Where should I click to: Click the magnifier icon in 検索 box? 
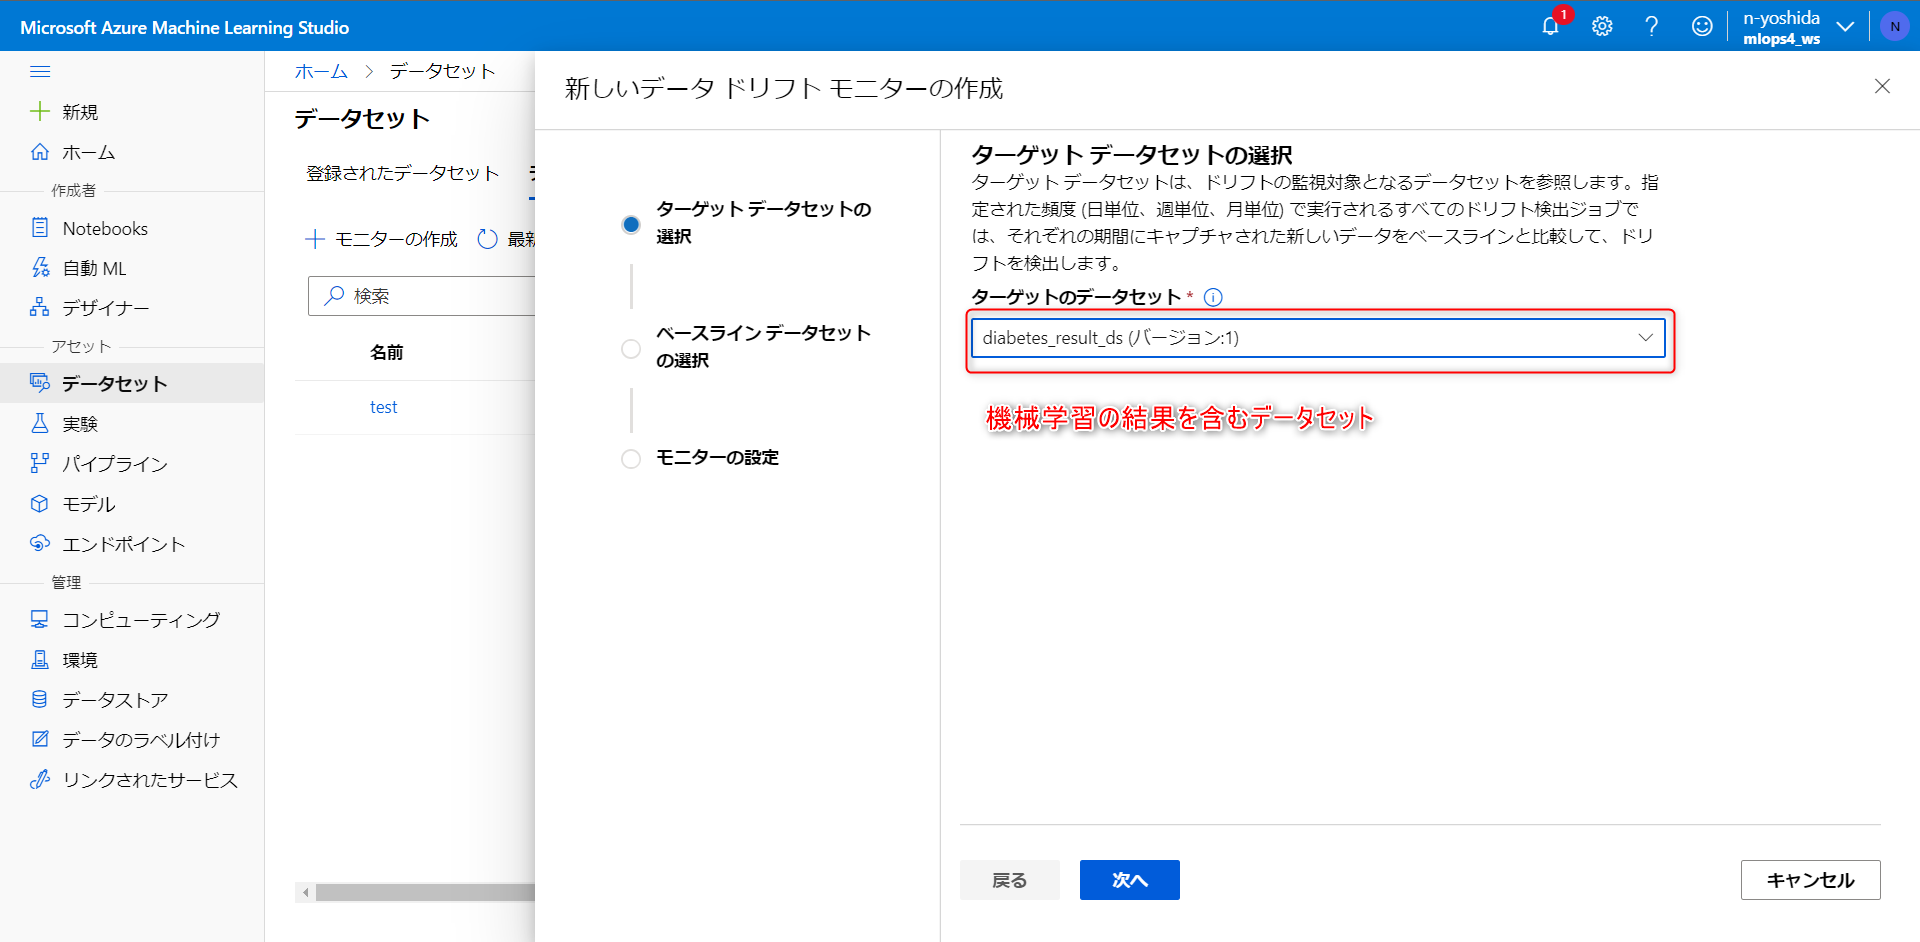335,295
